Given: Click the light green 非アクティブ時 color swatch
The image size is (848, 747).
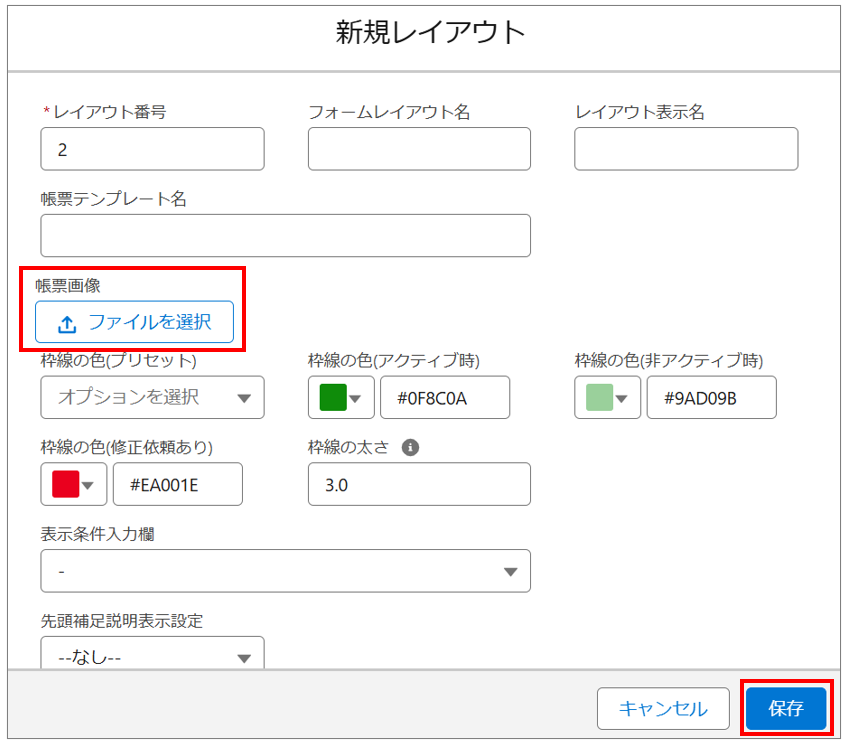Looking at the screenshot, I should [599, 397].
